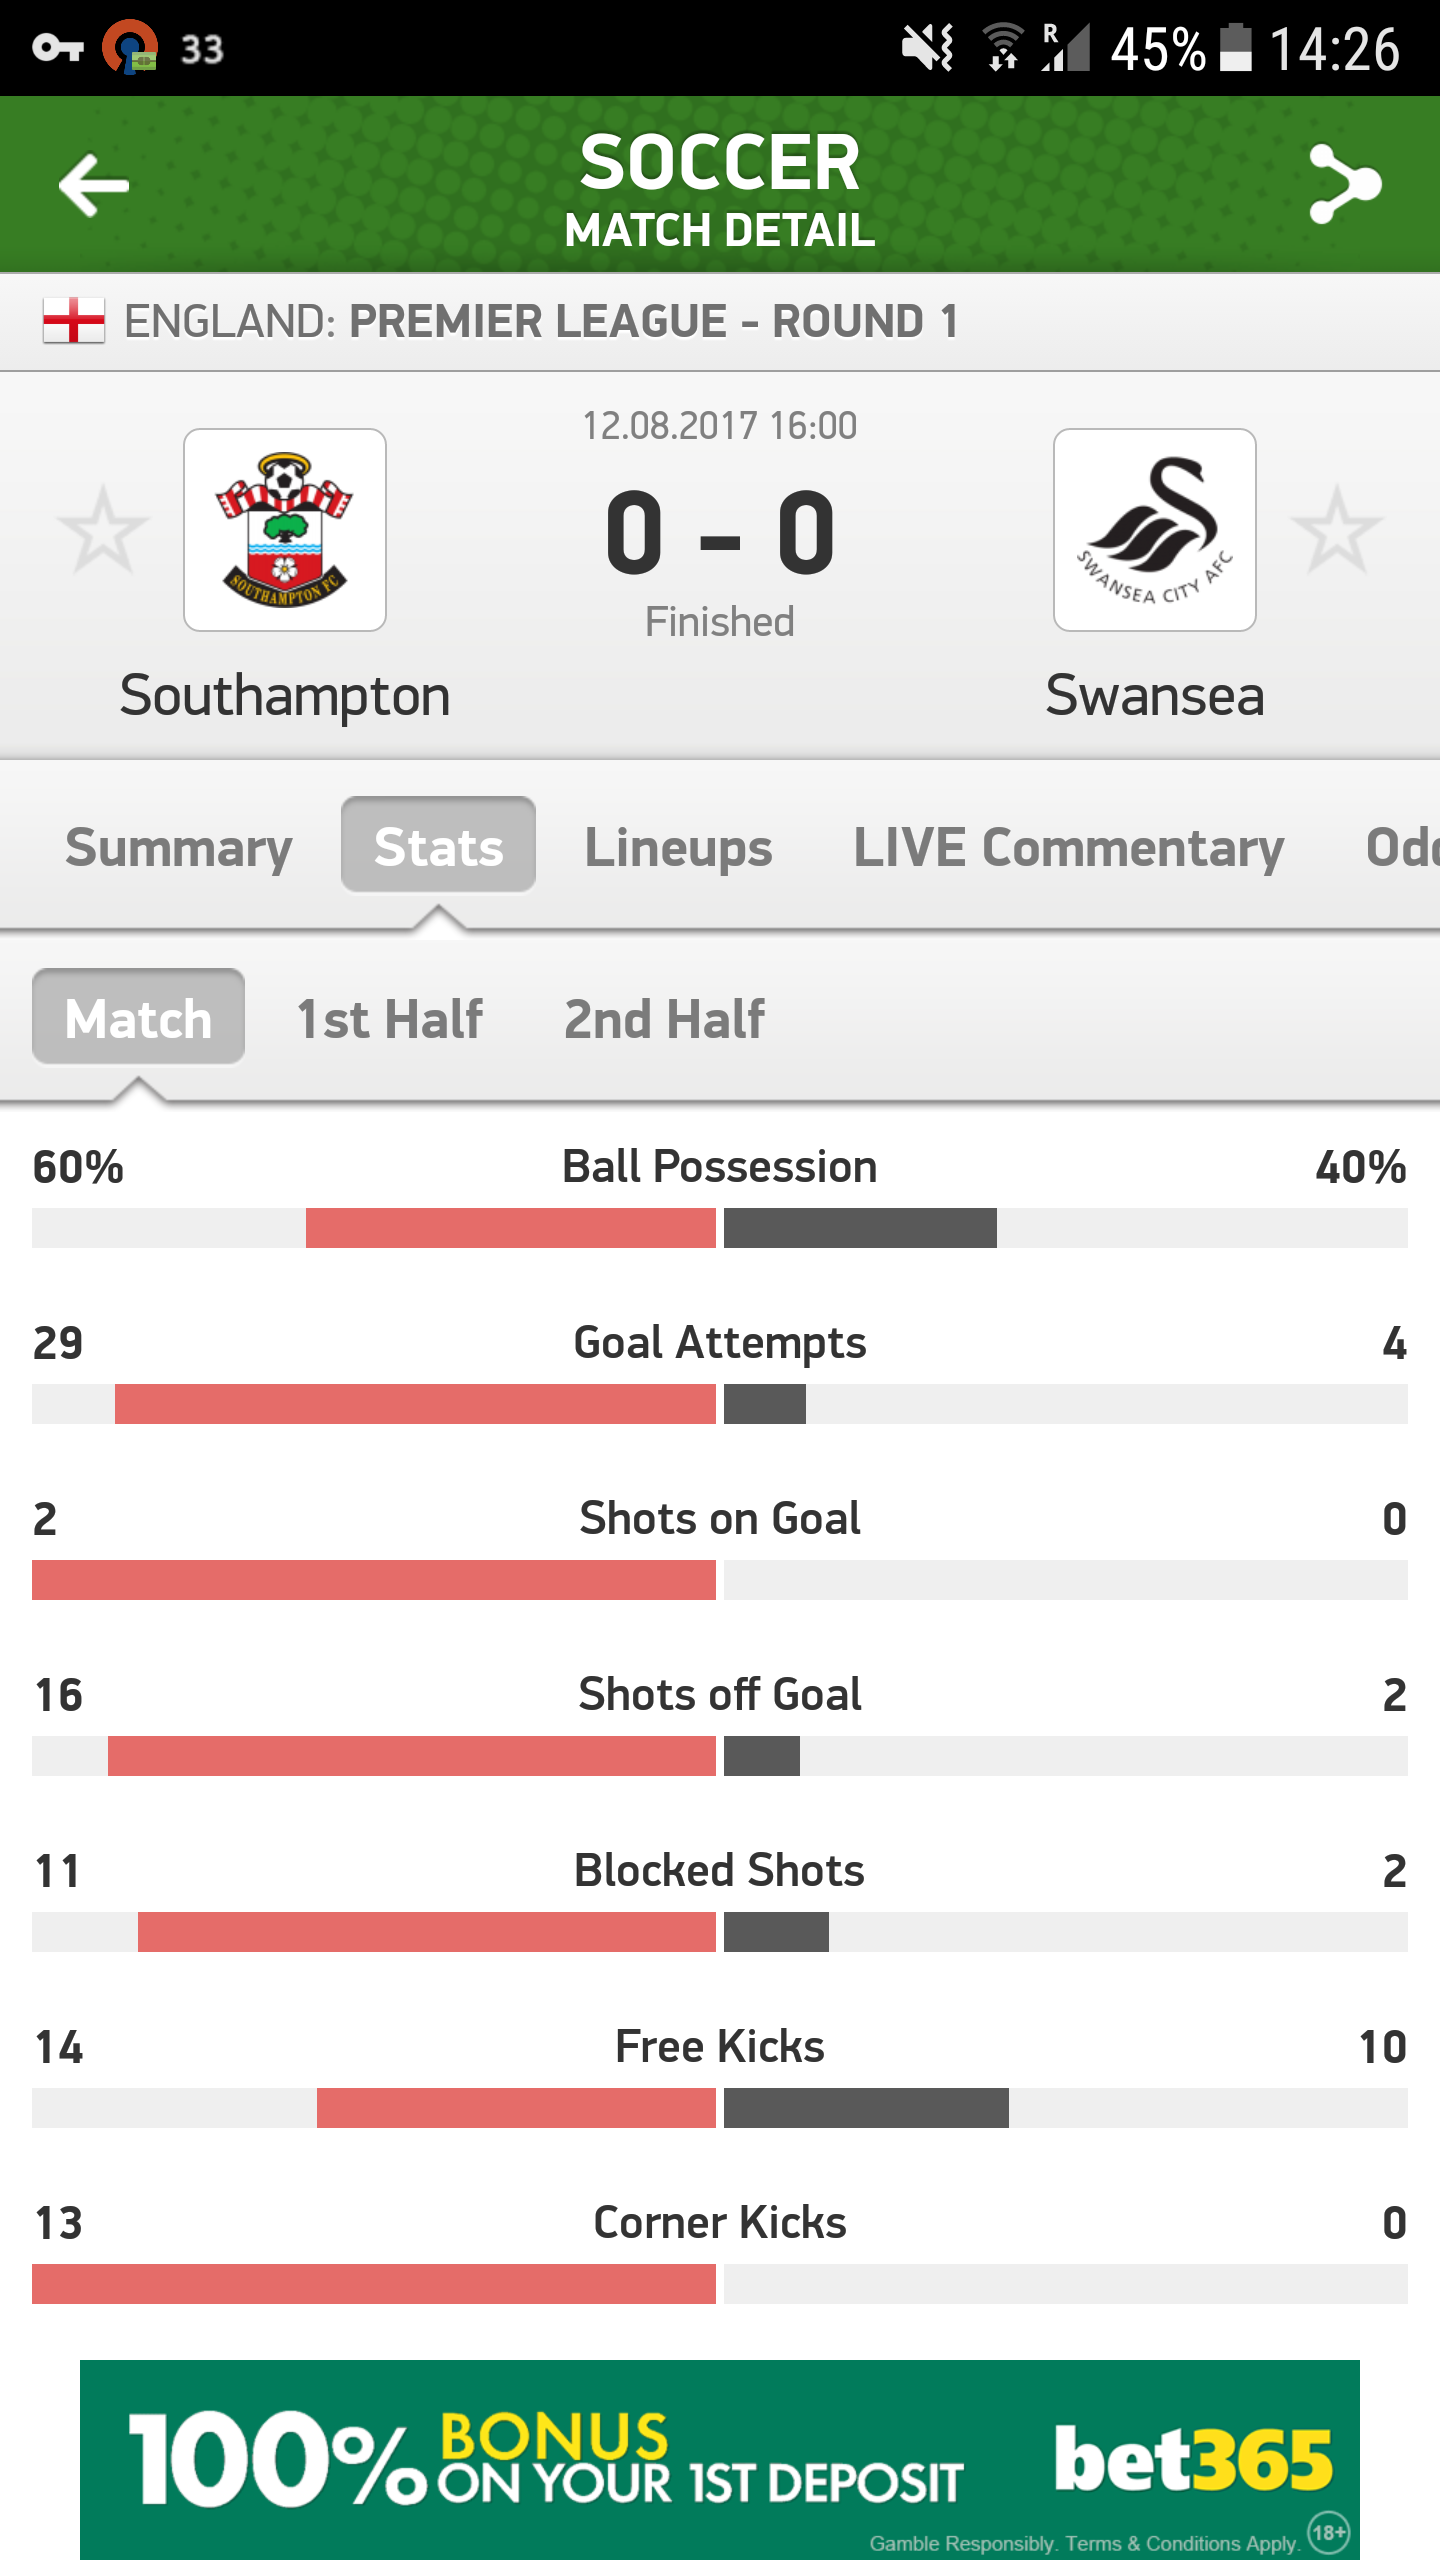Select the Stats tab
1440x2560 pixels.
[438, 845]
